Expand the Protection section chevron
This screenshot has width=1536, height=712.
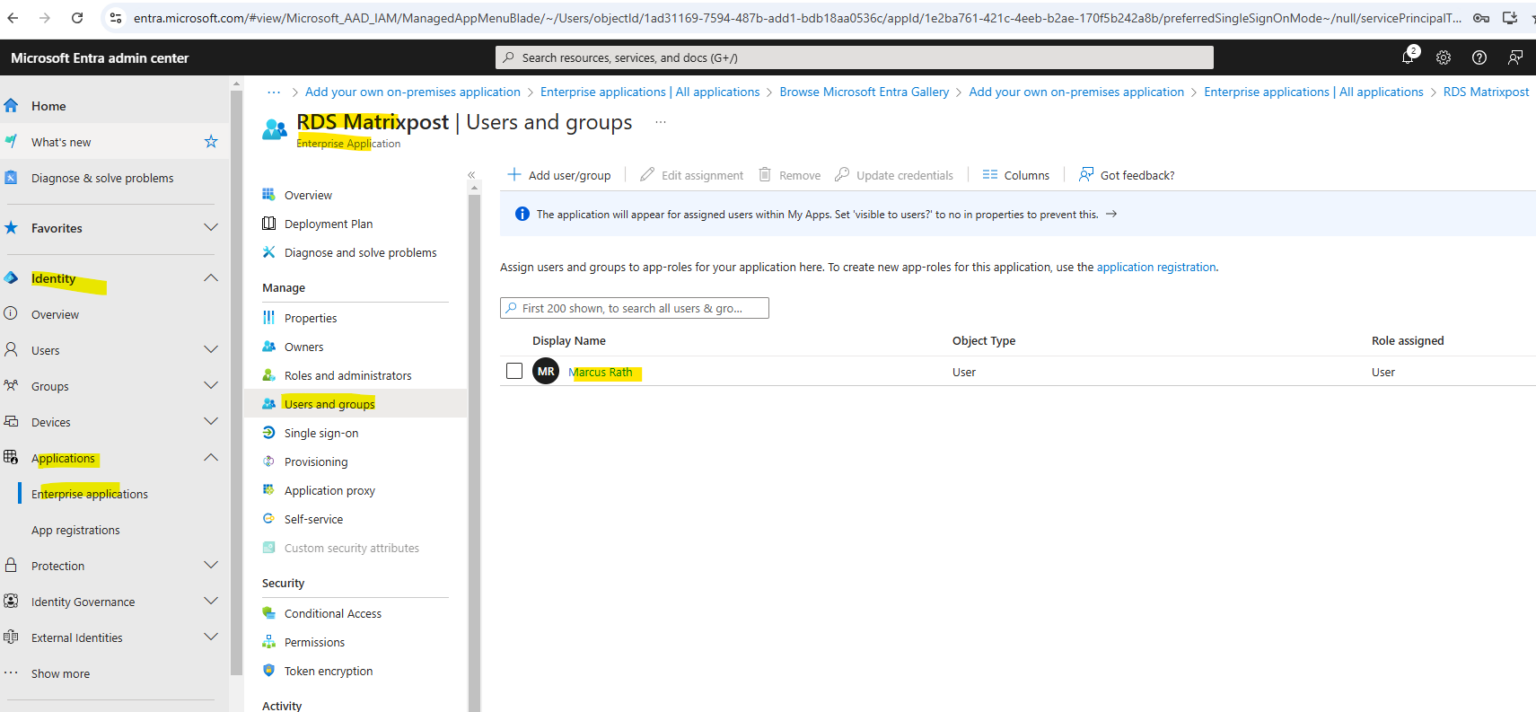[x=211, y=566]
